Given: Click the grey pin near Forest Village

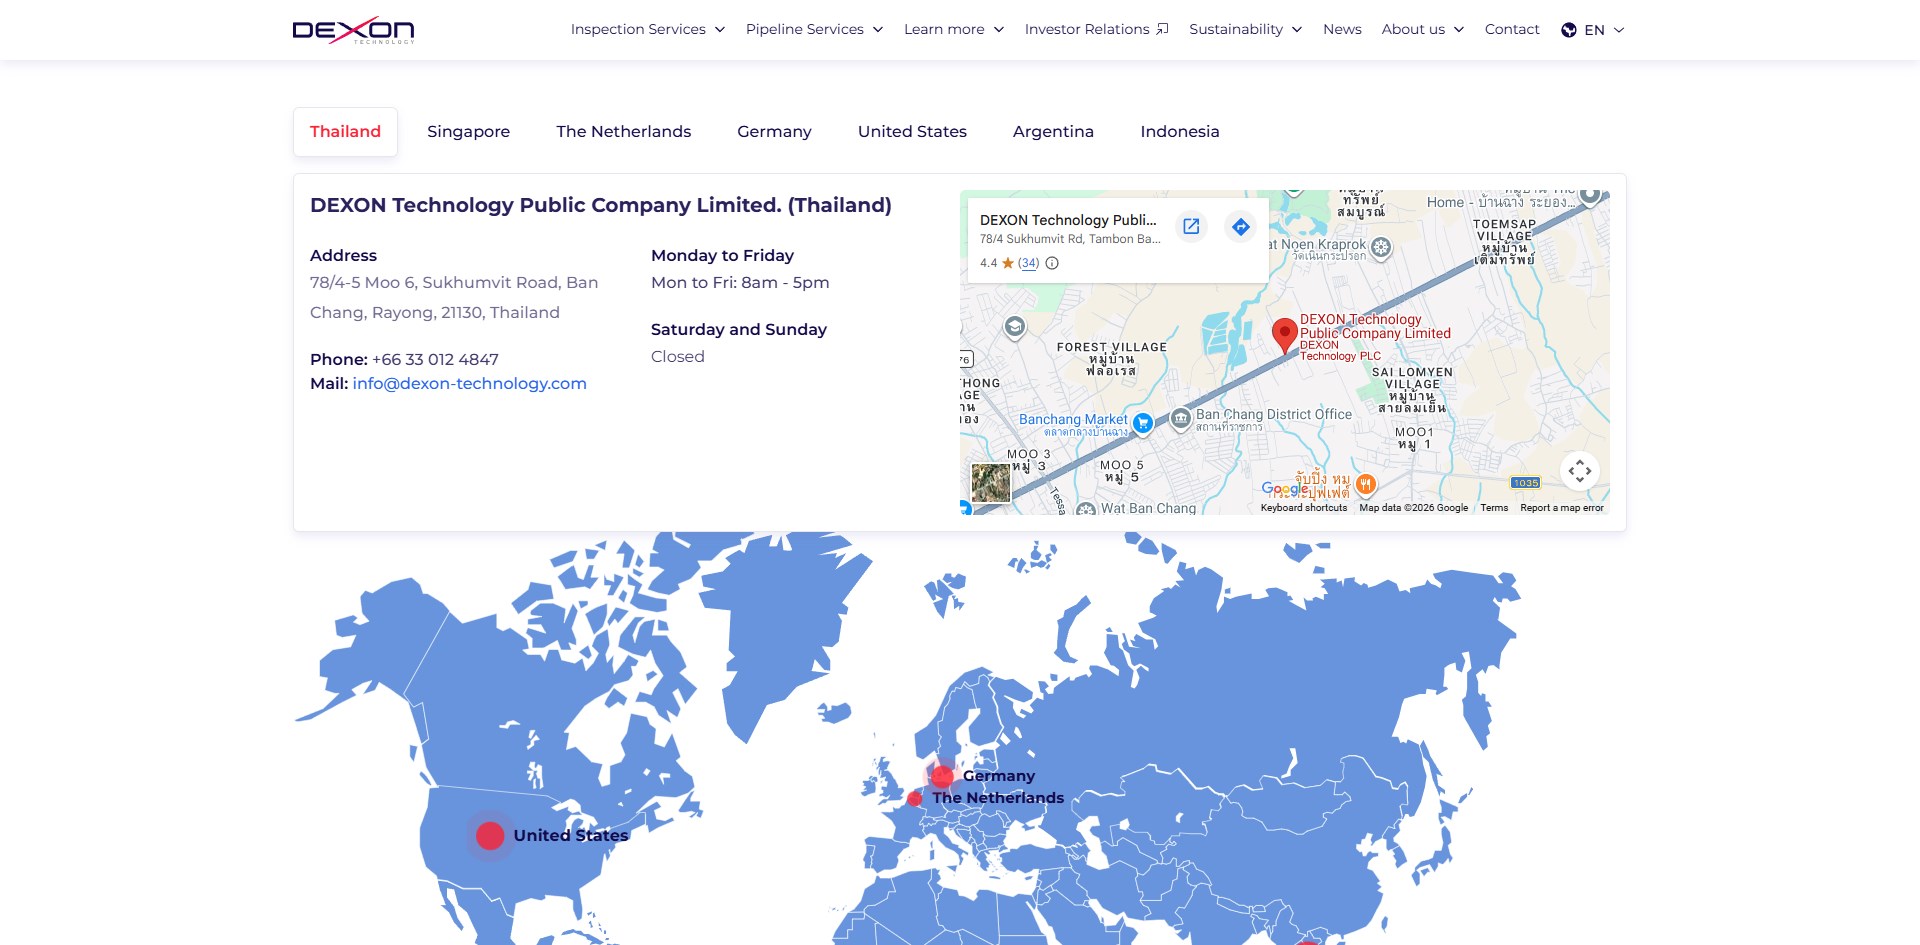Looking at the screenshot, I should click(1015, 327).
